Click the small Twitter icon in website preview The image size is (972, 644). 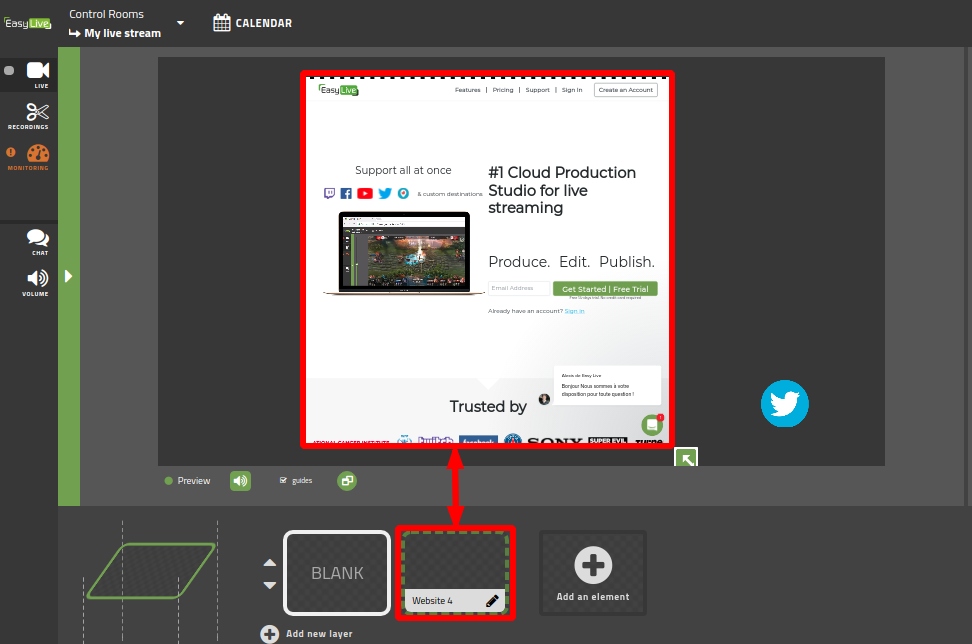coord(385,193)
